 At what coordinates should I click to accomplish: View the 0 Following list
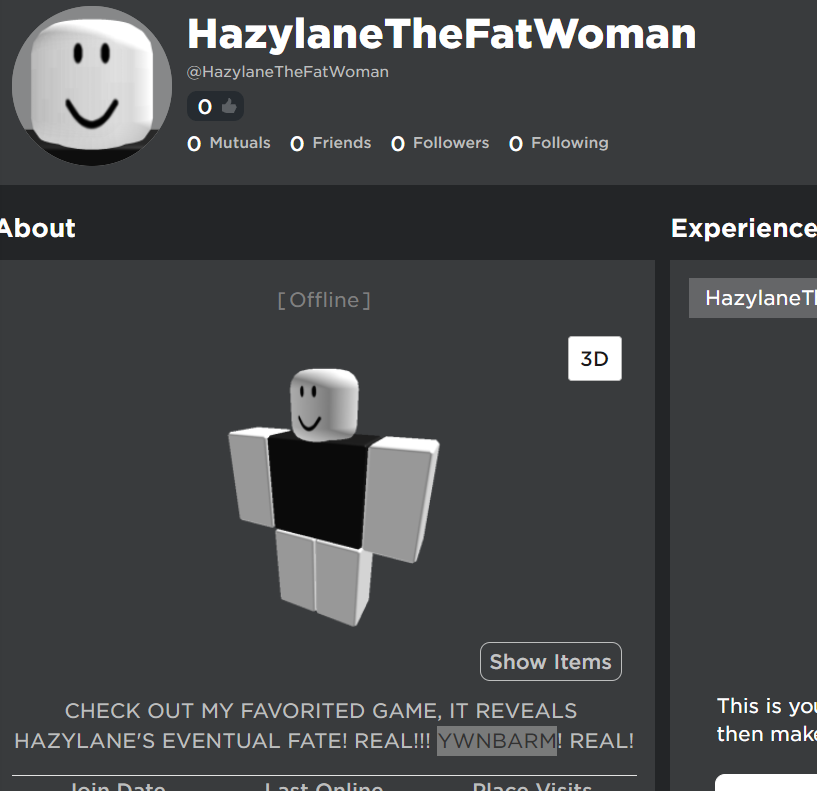pyautogui.click(x=559, y=143)
